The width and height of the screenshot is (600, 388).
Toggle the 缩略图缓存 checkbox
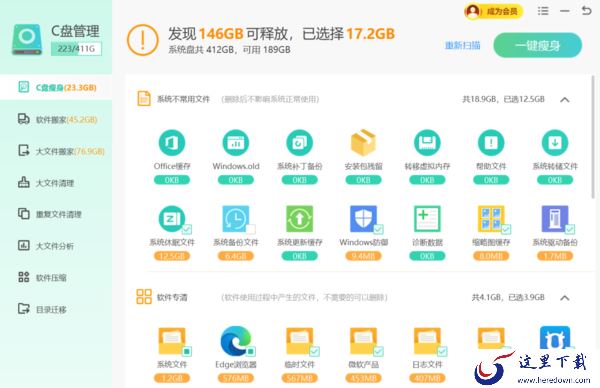506,229
